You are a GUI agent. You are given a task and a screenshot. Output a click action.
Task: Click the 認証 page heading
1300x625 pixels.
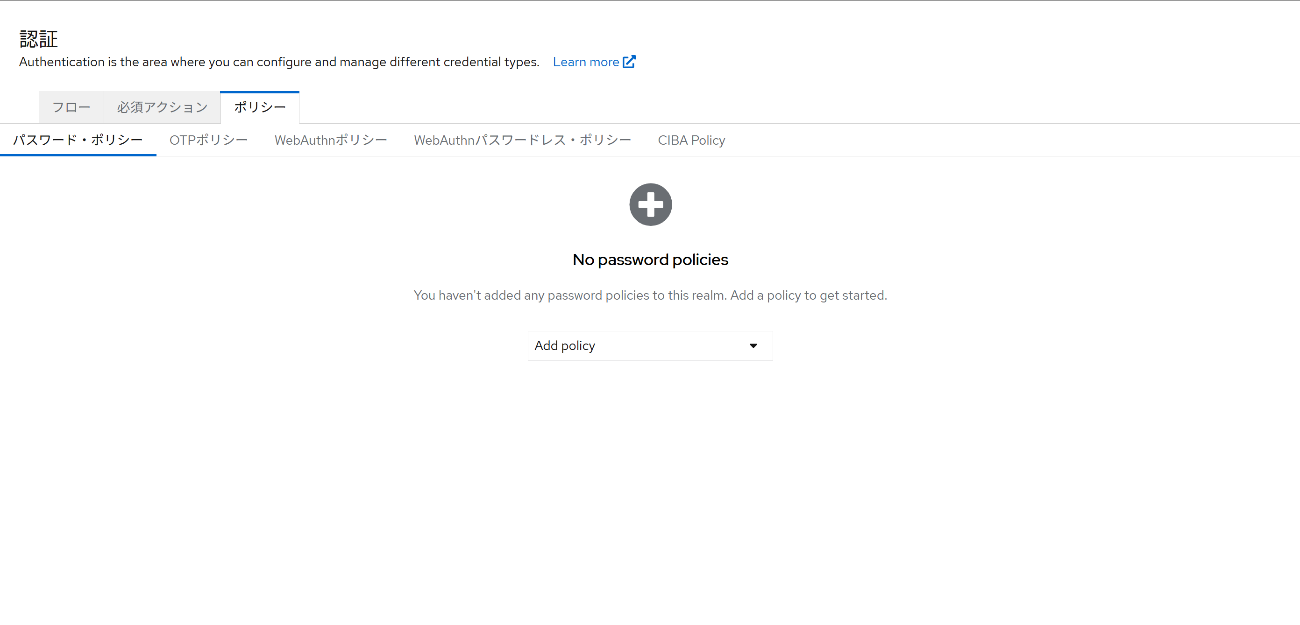[x=39, y=39]
